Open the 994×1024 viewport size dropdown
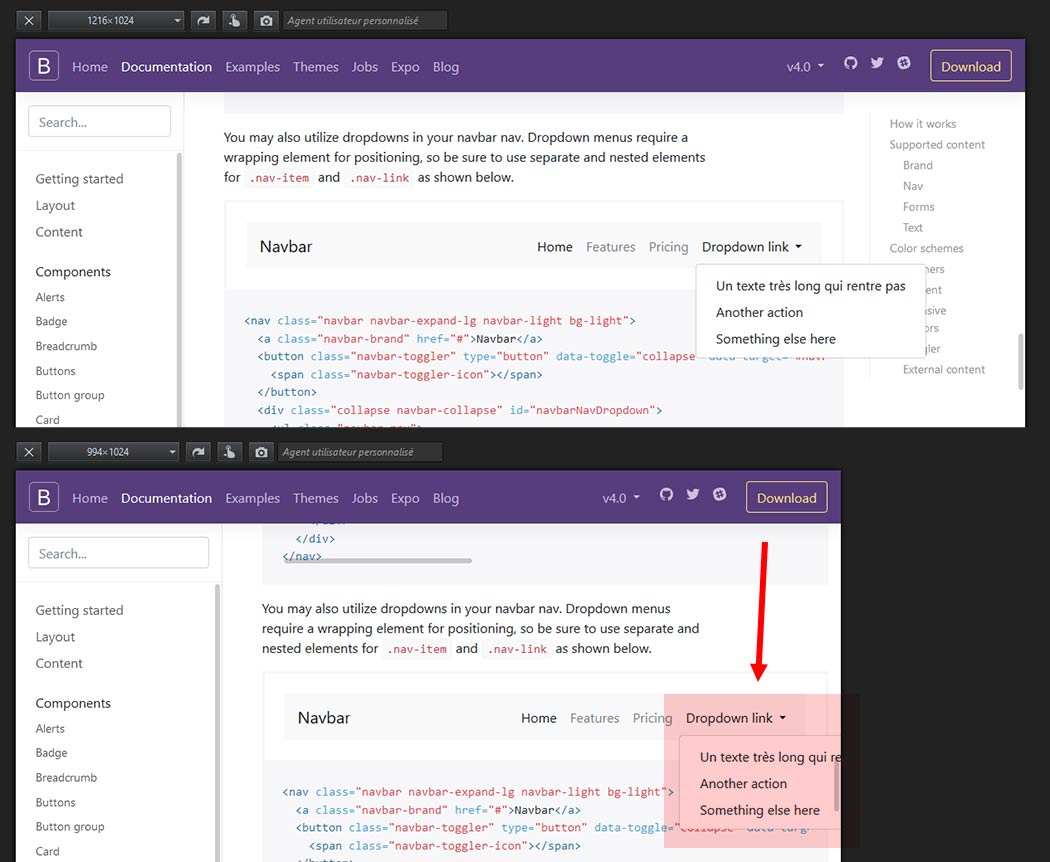The image size is (1050, 862). (x=113, y=452)
